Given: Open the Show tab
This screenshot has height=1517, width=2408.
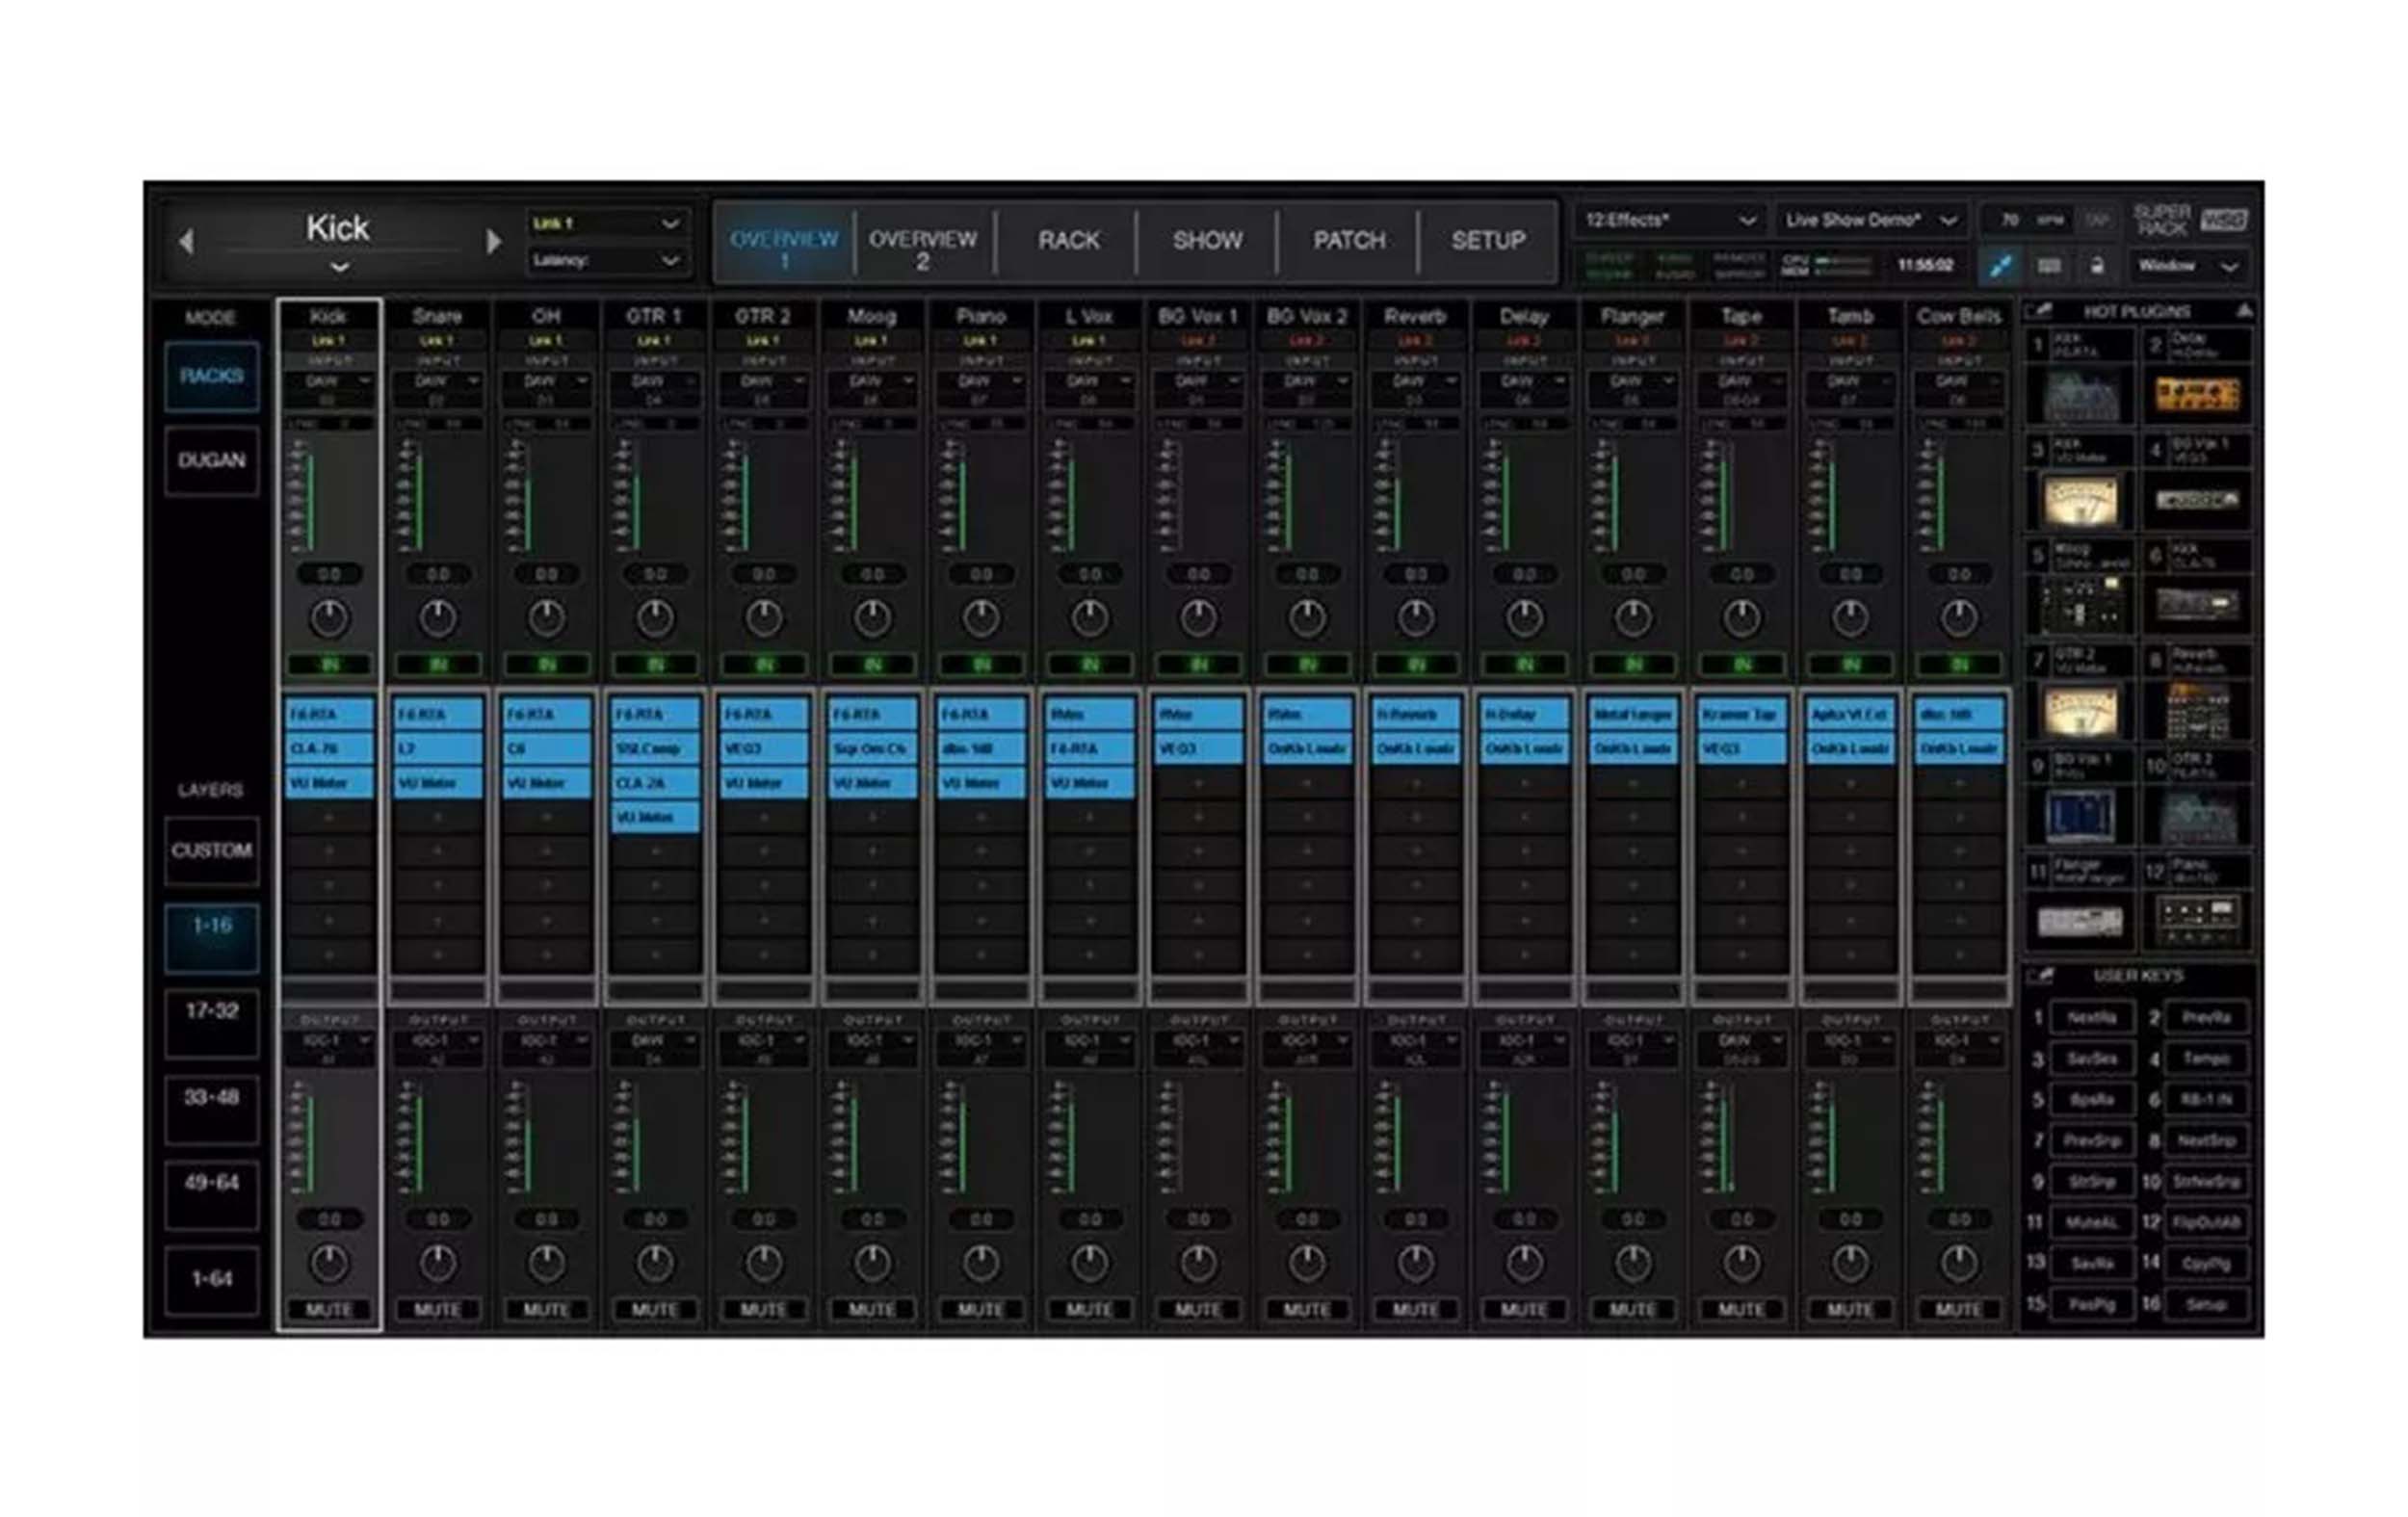Looking at the screenshot, I should [1207, 241].
